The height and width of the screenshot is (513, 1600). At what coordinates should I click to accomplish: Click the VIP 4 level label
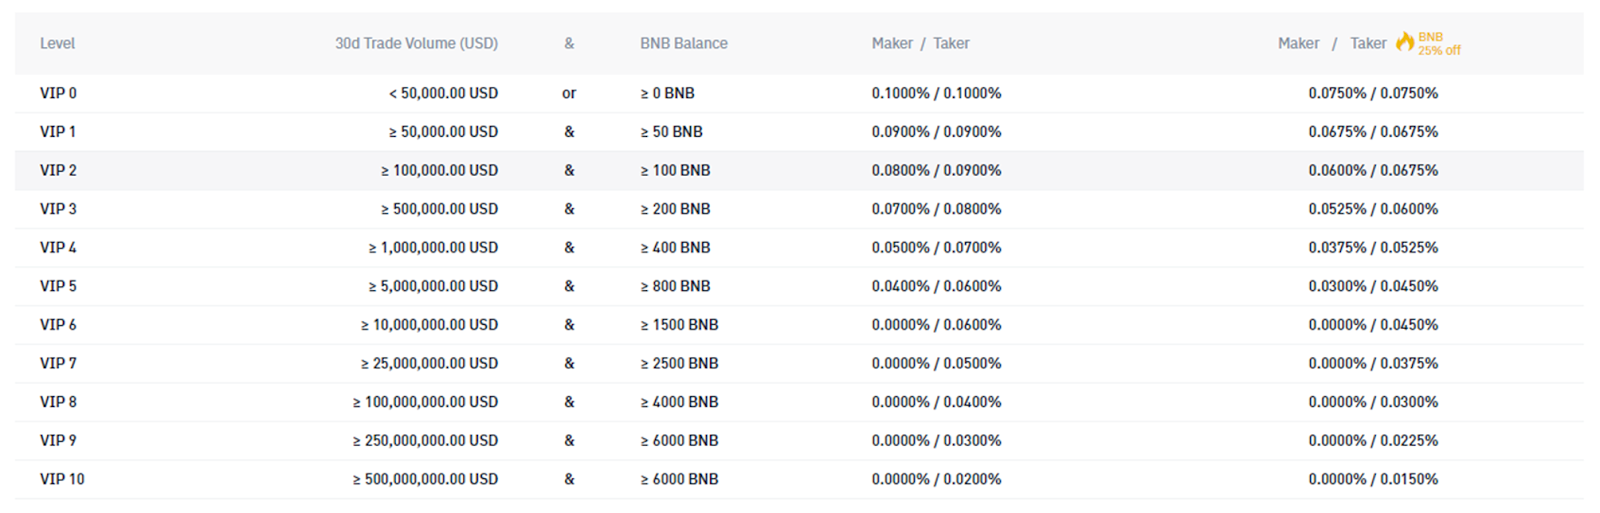58,248
